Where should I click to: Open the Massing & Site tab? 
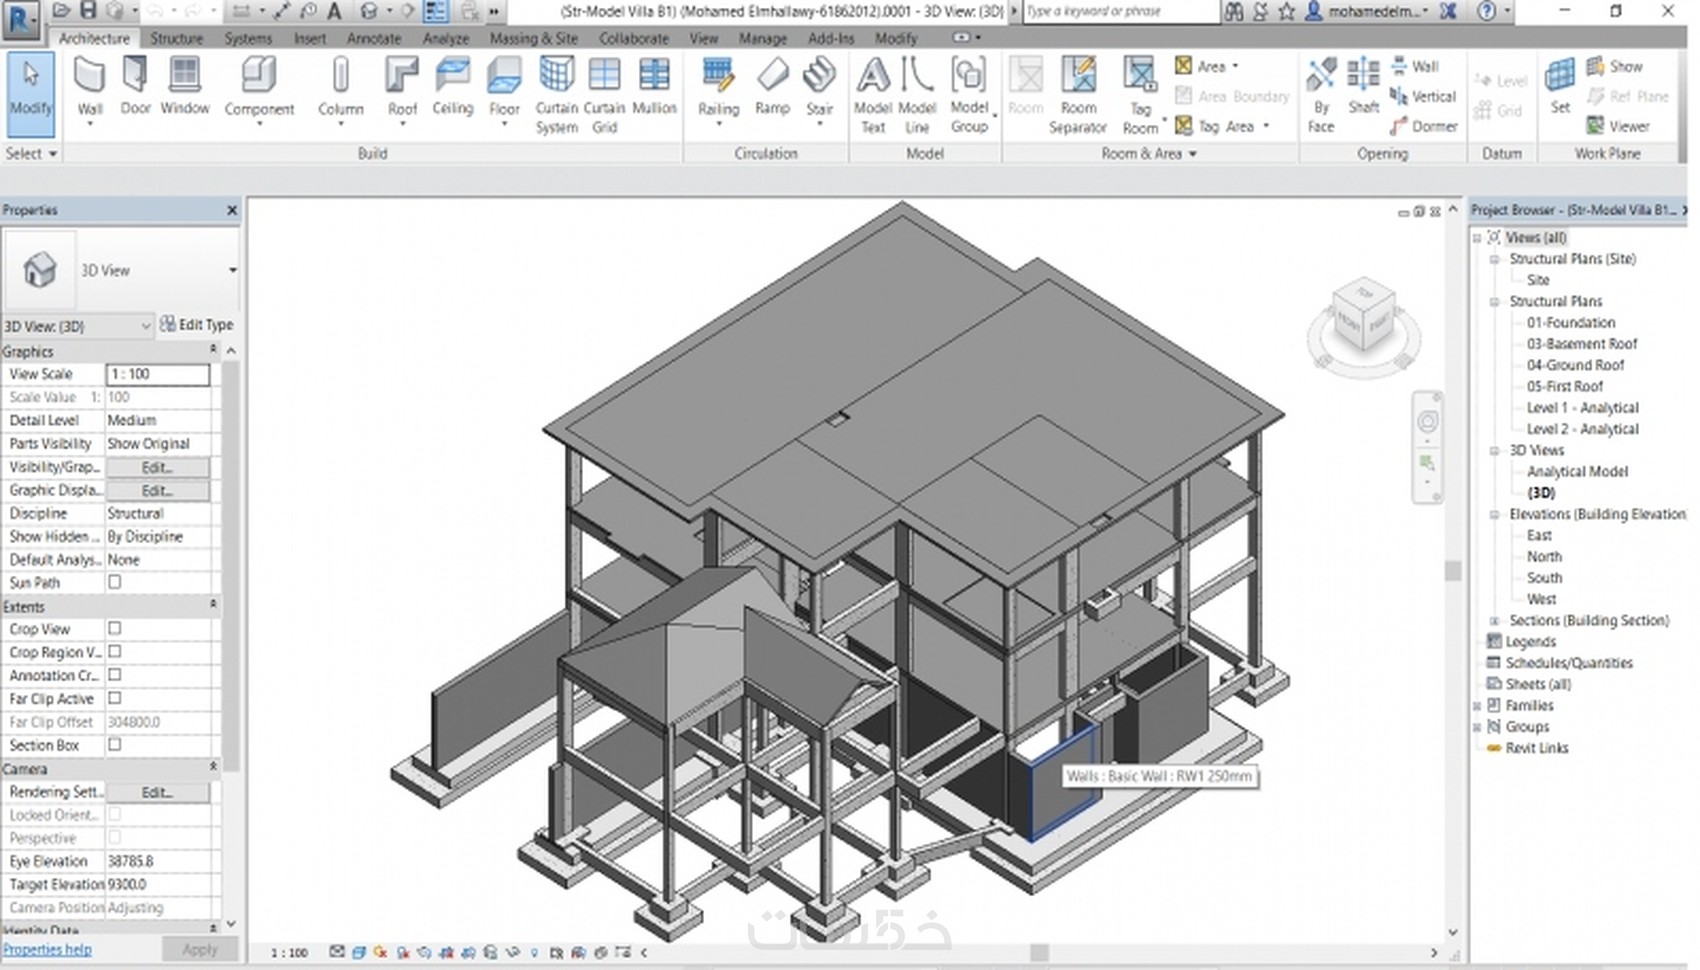click(534, 38)
